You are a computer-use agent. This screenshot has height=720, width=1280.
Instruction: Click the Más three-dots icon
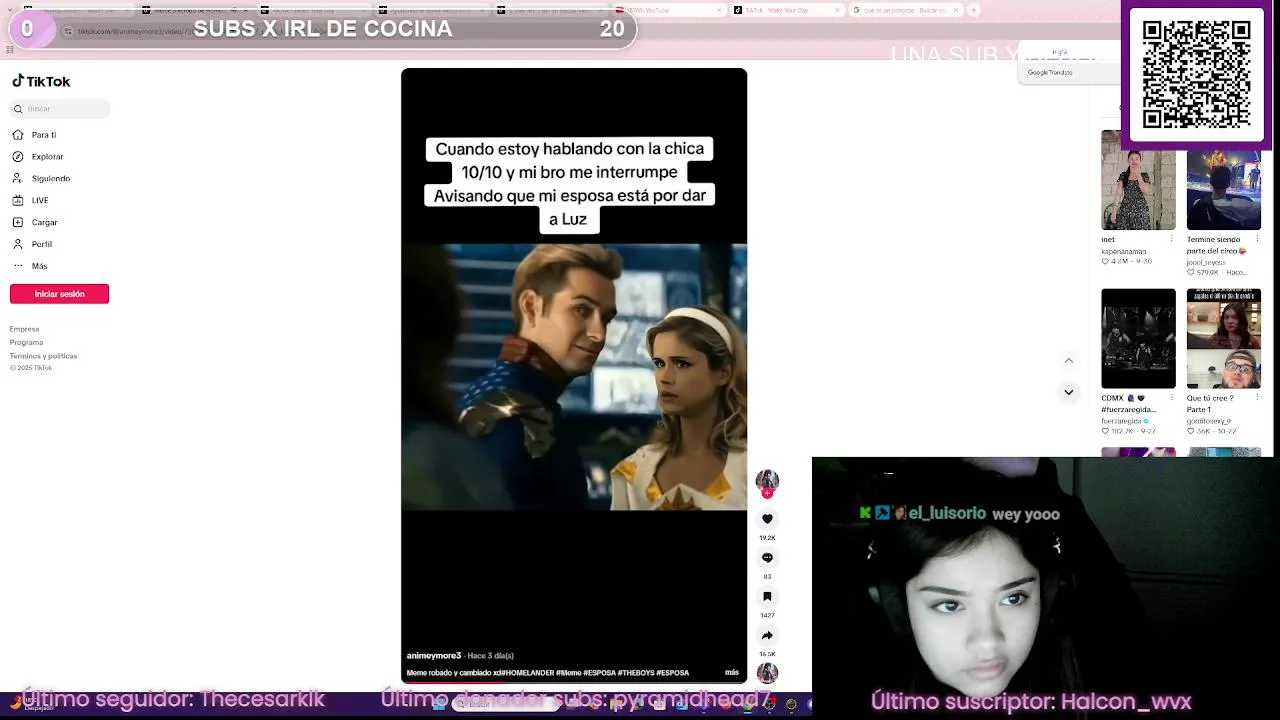(x=18, y=267)
